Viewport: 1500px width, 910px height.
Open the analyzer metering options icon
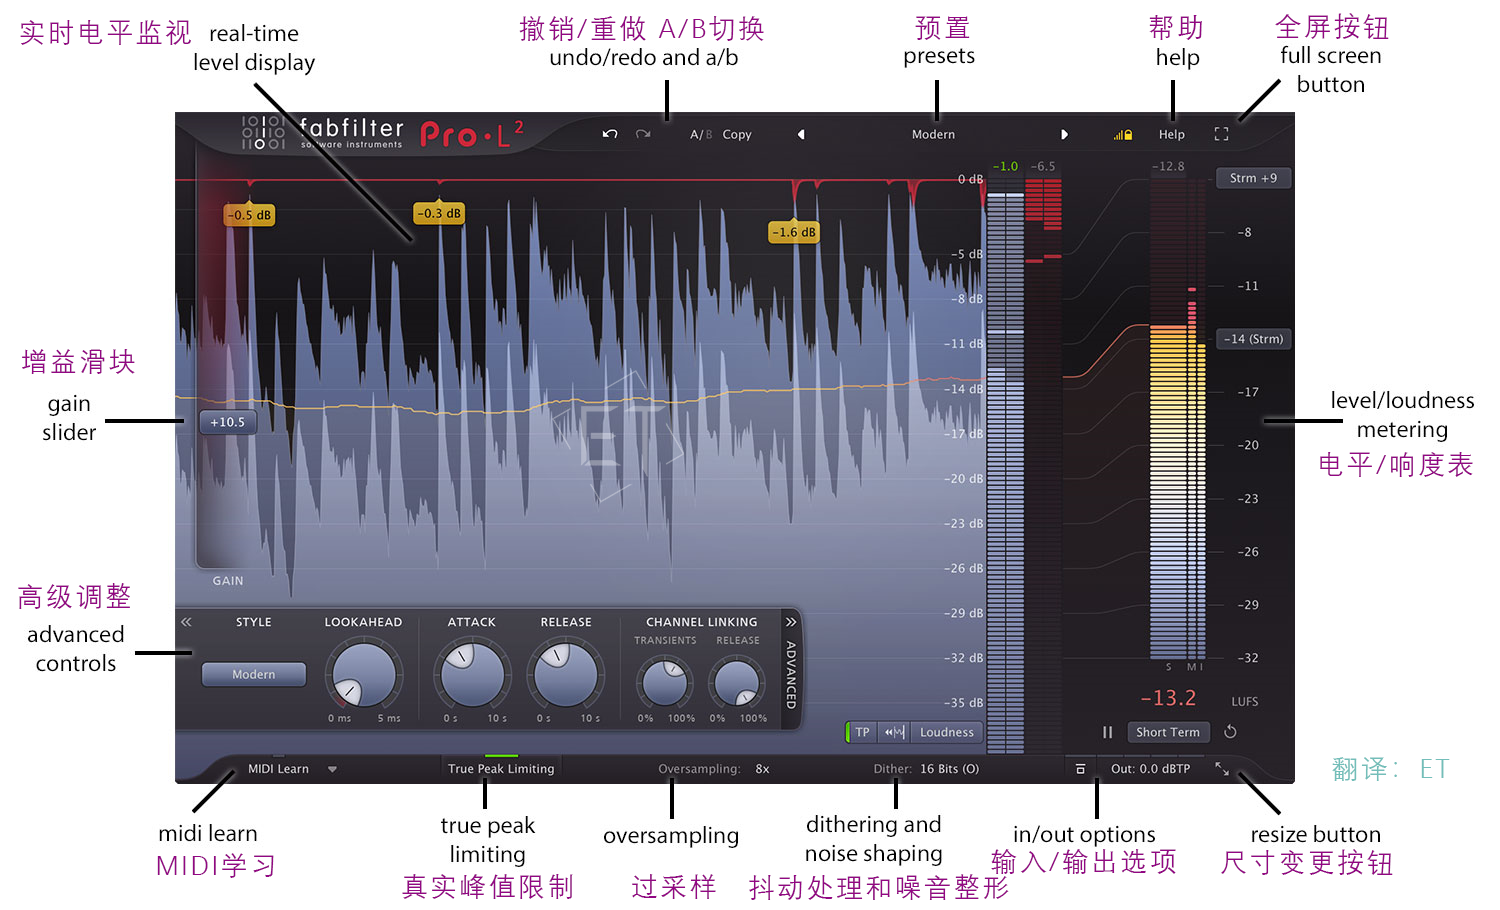[1121, 133]
